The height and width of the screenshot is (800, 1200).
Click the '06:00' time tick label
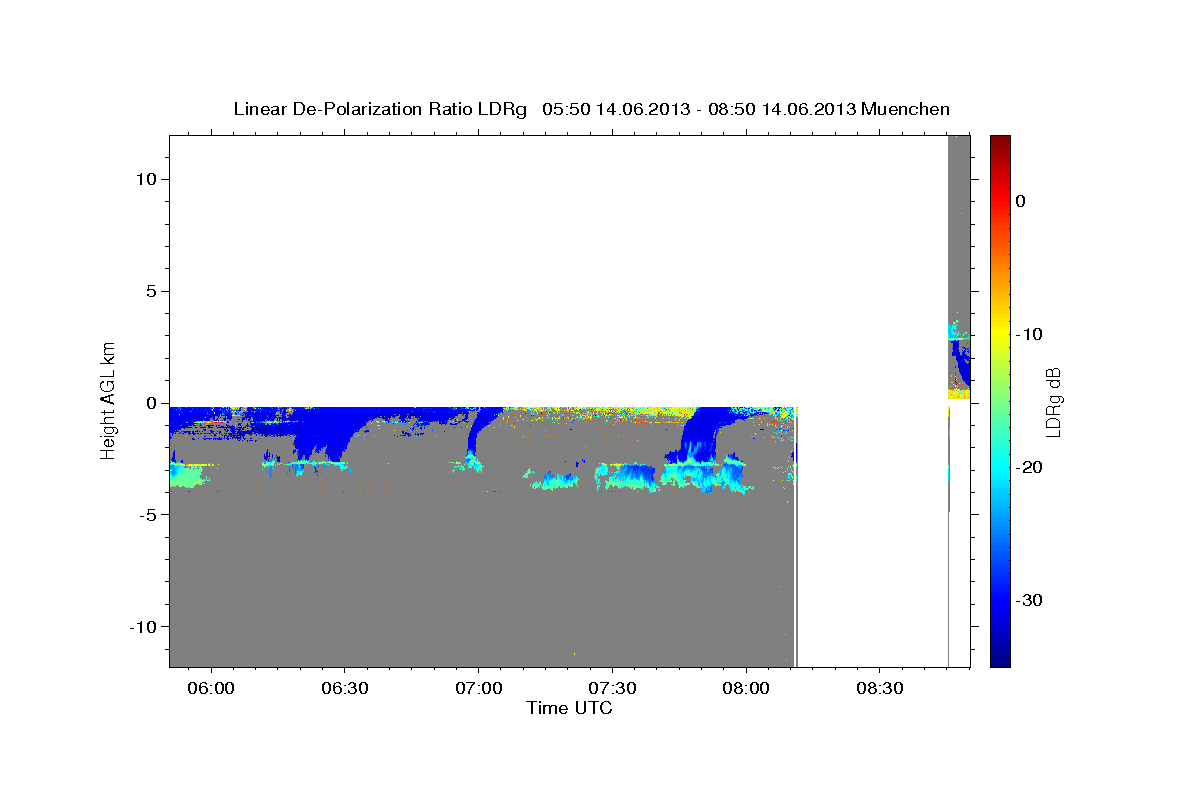[x=210, y=689]
